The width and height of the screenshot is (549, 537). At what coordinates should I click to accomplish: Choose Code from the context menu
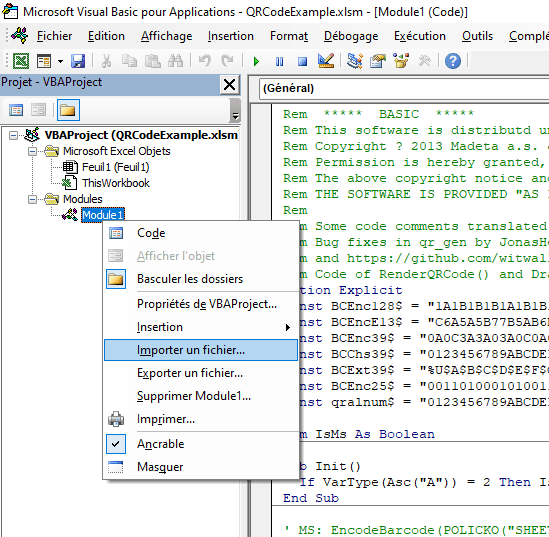pyautogui.click(x=201, y=233)
